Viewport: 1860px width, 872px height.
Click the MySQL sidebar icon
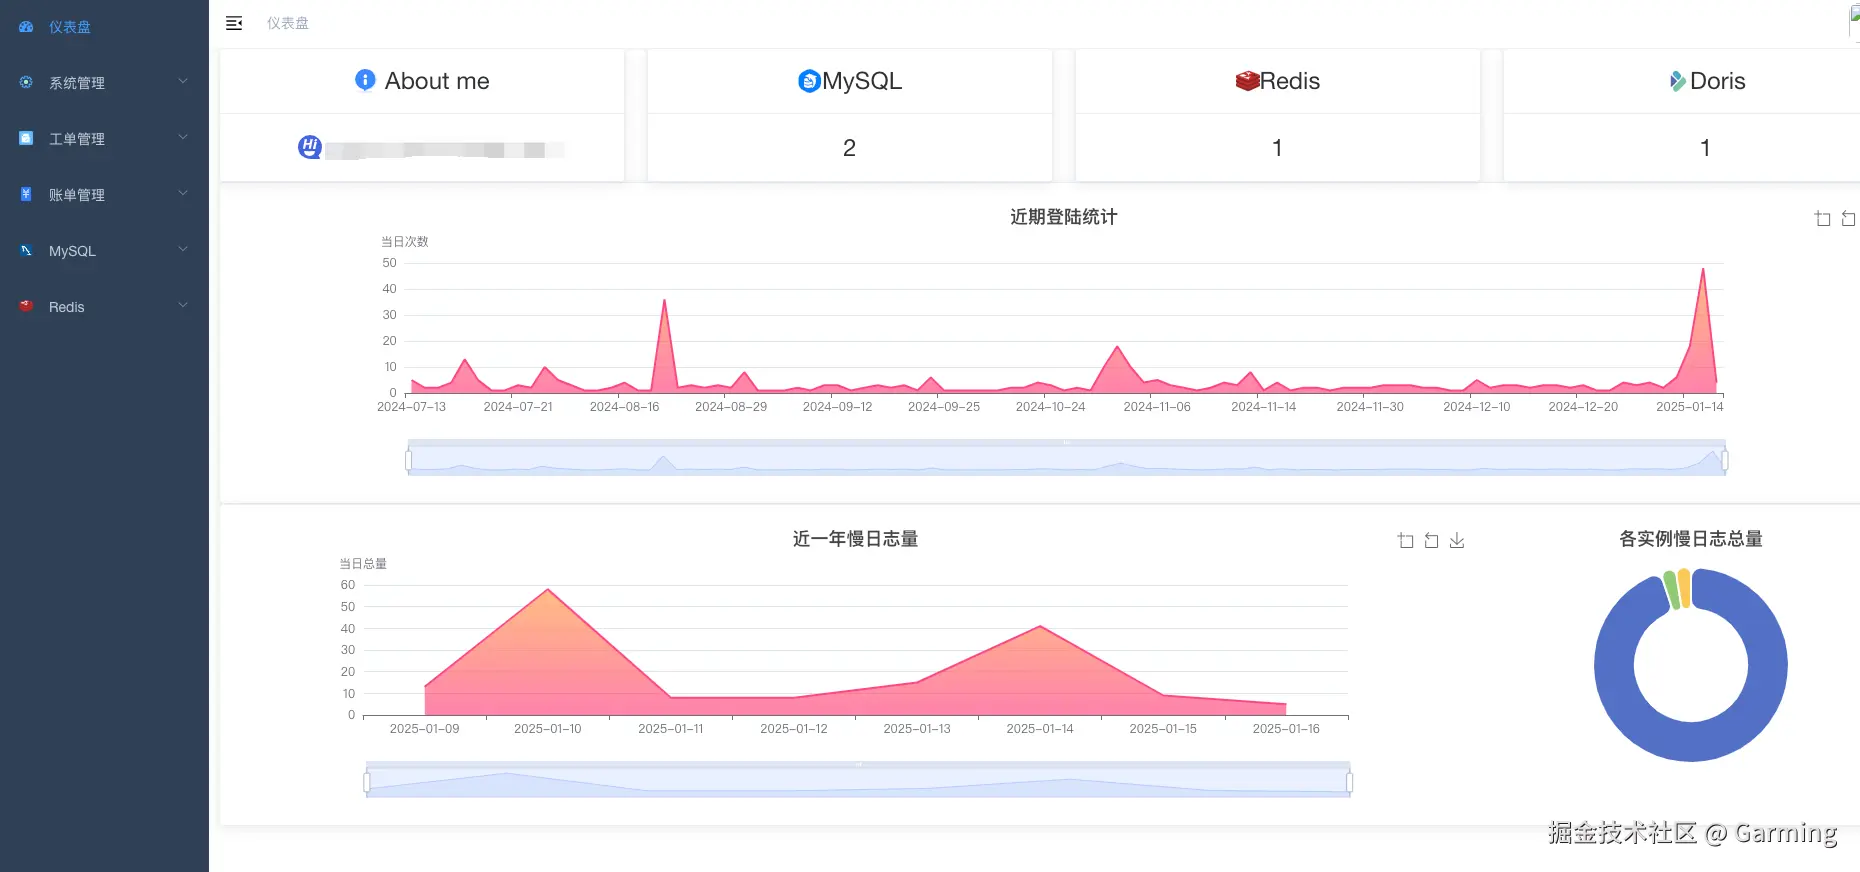(x=26, y=250)
